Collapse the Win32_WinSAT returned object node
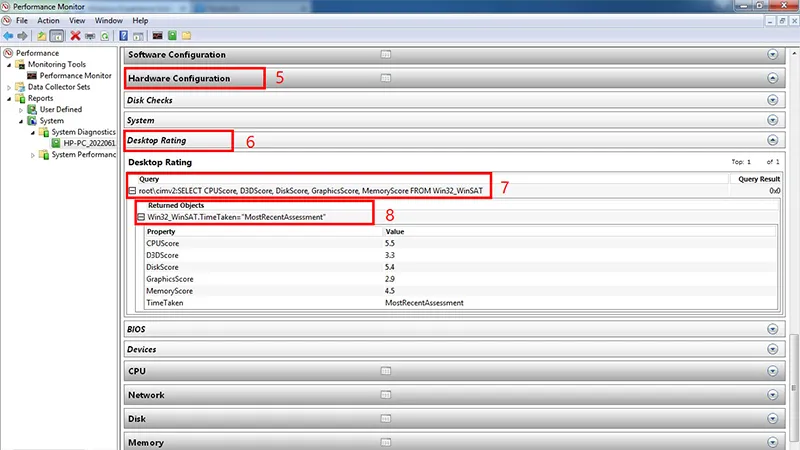Viewport: 800px width, 450px height. pos(141,216)
